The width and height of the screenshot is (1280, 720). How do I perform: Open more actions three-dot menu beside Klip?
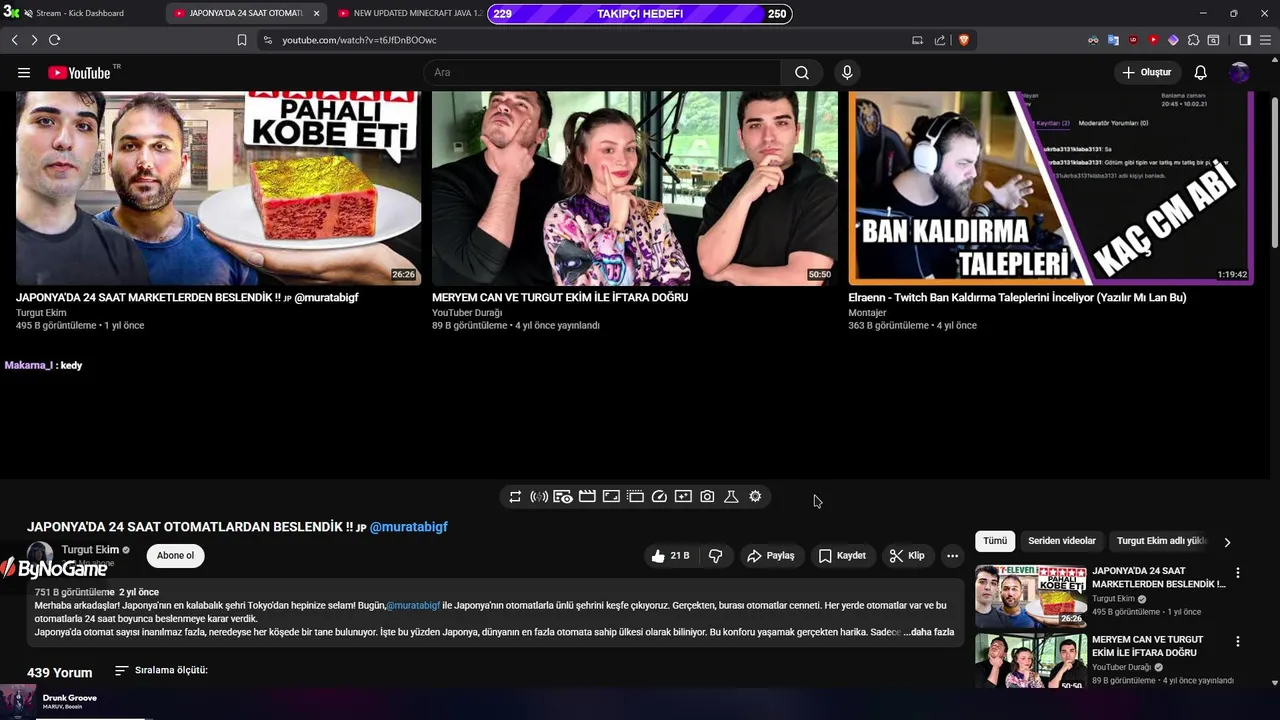tap(952, 556)
